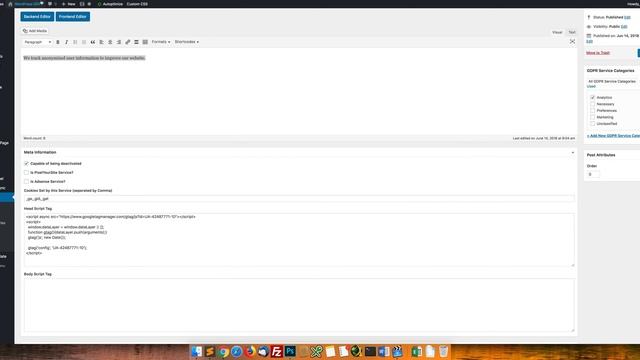Click Add New GDPR Service Category link
Screen dimensions: 640x360
click(x=613, y=136)
